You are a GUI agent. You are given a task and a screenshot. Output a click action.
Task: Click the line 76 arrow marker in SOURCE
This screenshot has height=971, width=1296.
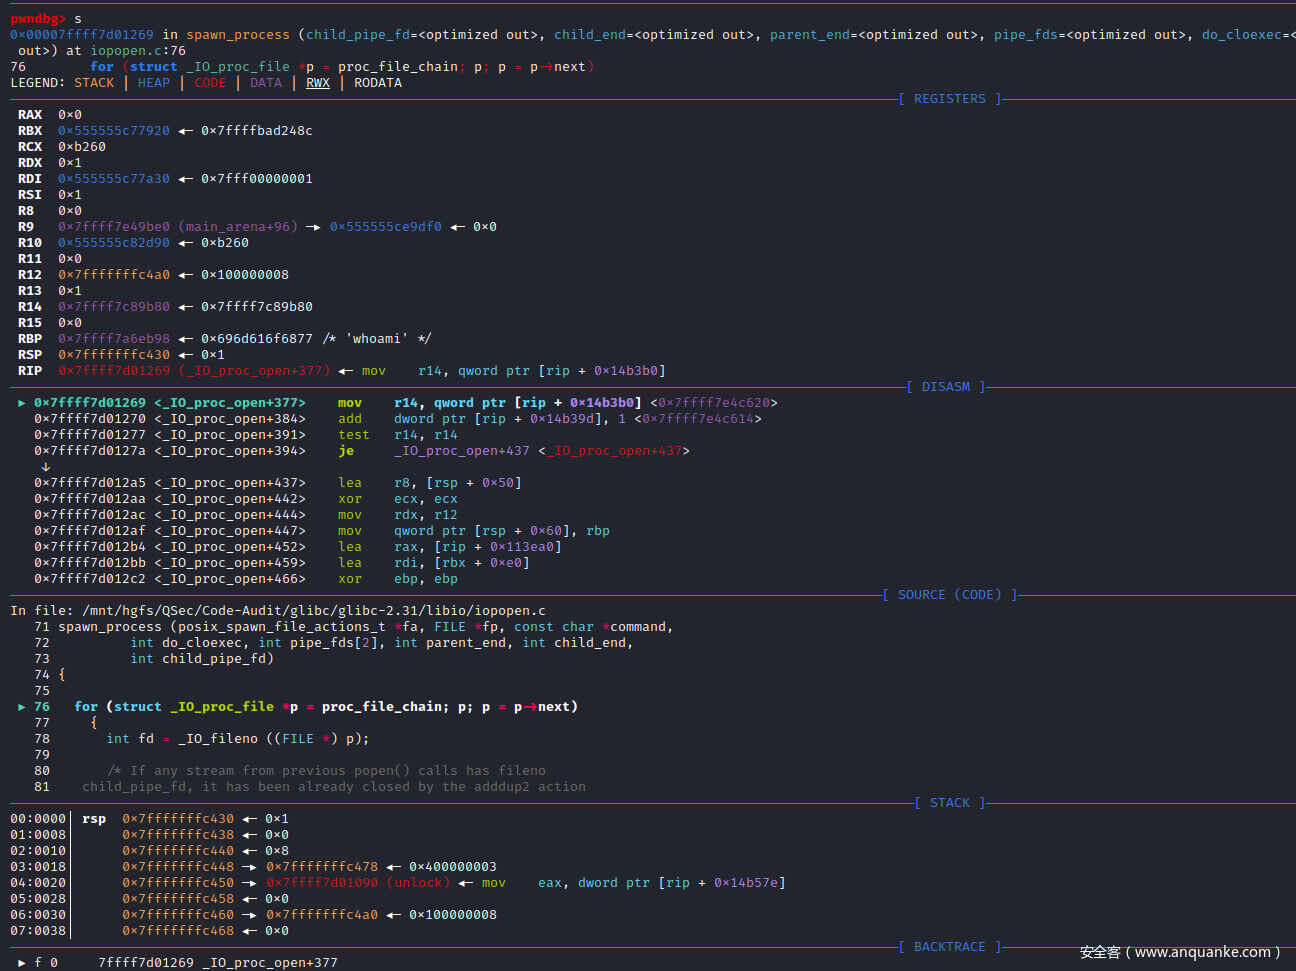[x=22, y=707]
